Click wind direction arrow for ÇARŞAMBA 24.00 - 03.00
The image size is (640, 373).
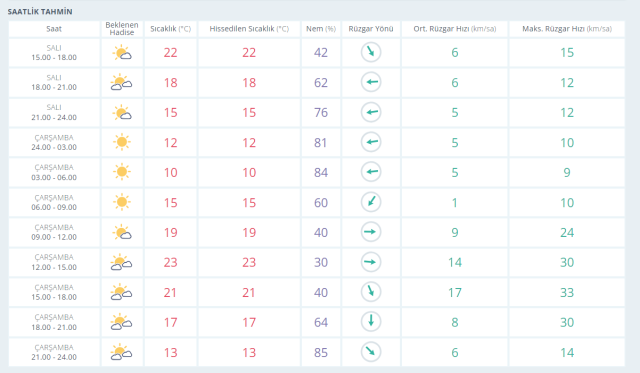pos(371,142)
